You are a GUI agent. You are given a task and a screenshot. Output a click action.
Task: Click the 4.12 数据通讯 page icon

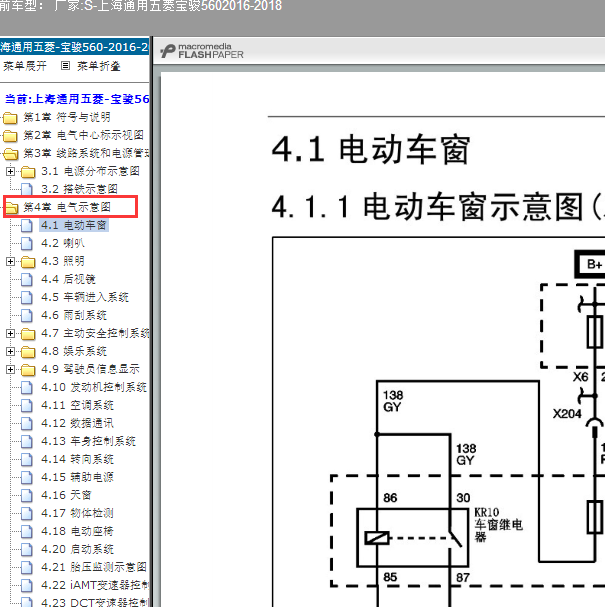27,424
